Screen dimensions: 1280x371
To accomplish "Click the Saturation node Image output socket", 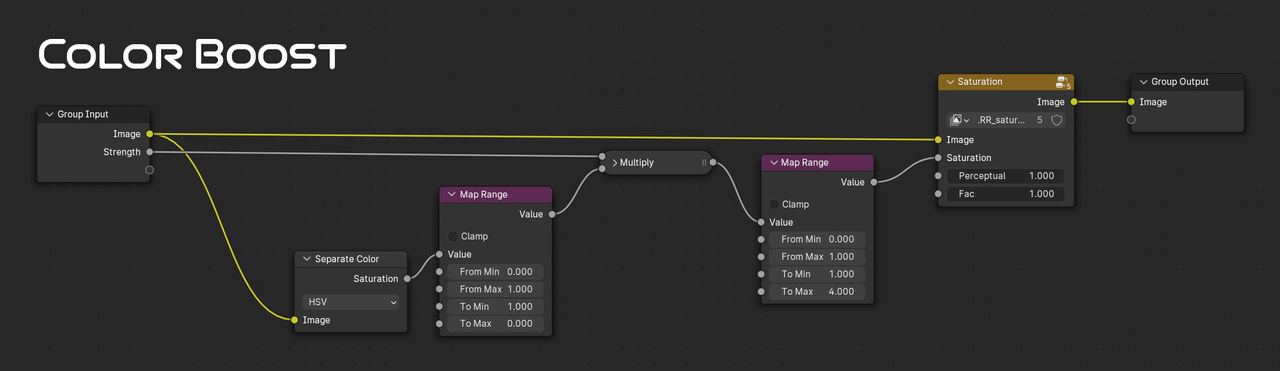I will coord(1074,102).
